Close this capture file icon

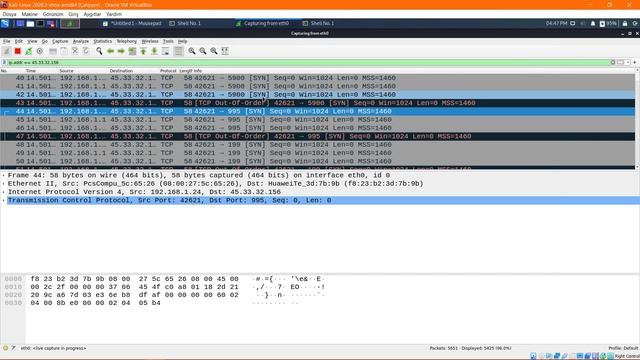(75, 51)
